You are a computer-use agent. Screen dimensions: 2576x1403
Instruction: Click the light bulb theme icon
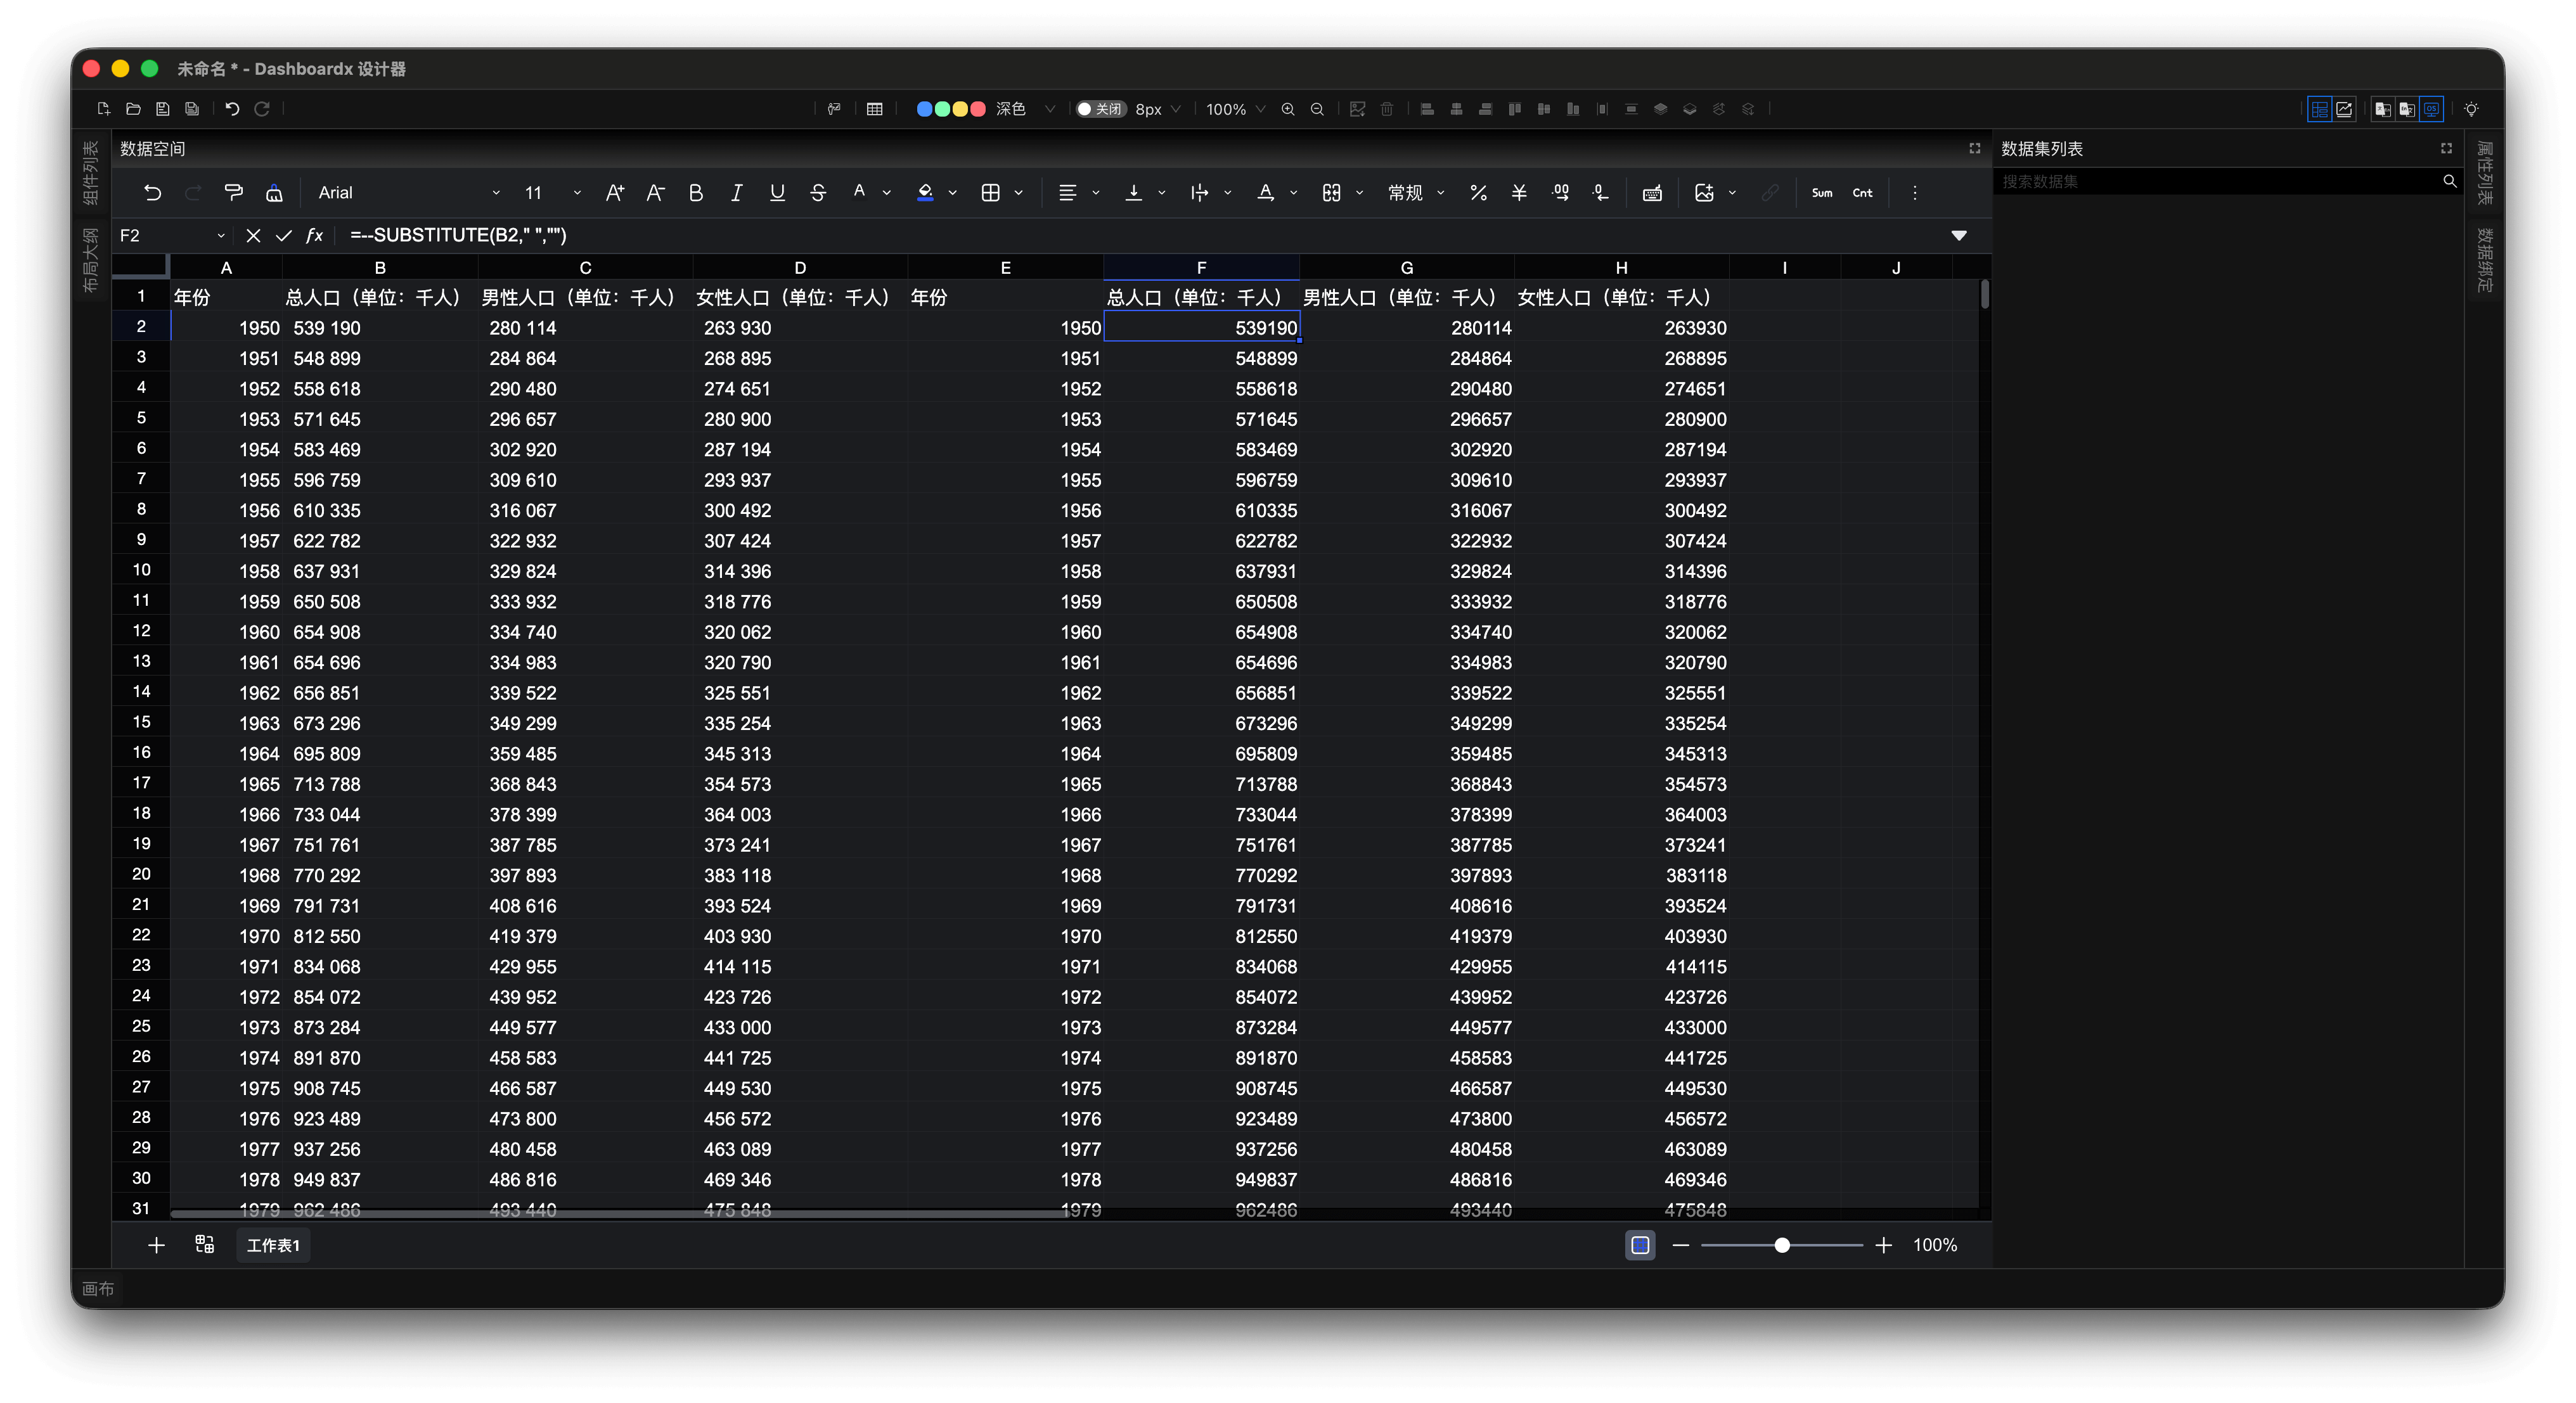(2471, 109)
